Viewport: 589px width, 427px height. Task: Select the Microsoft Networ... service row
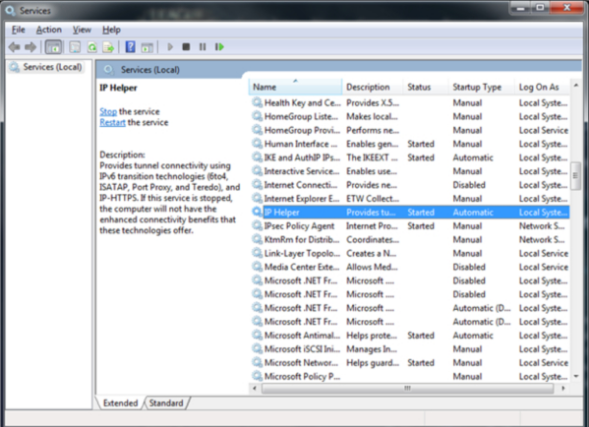(x=410, y=363)
